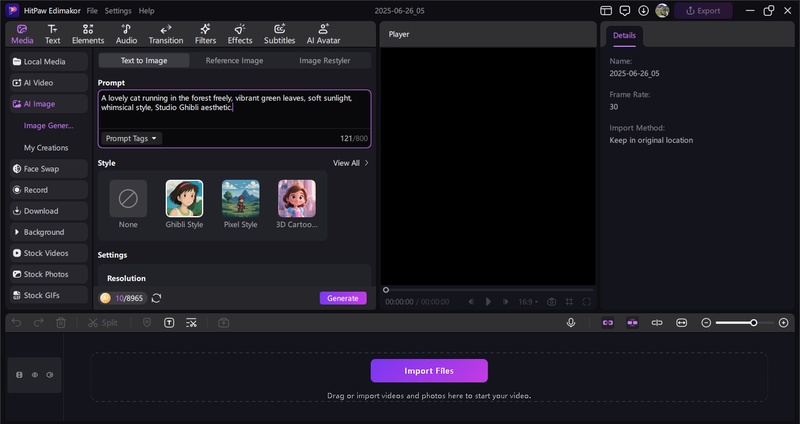Click the Generate button
This screenshot has height=424, width=800.
tap(343, 298)
